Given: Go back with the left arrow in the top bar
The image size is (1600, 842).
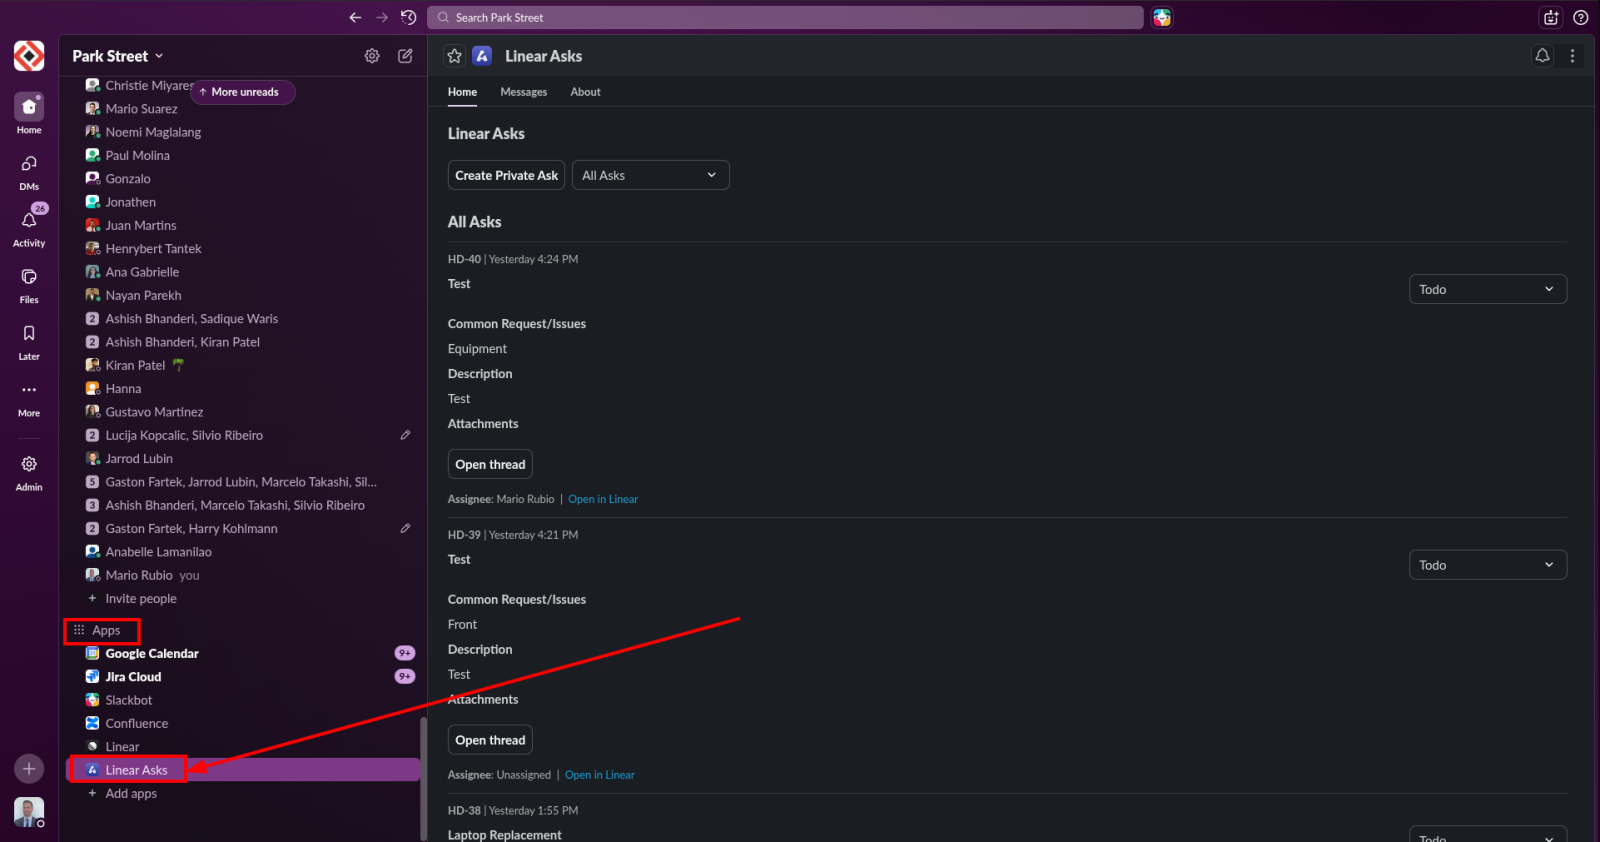Looking at the screenshot, I should click(x=355, y=17).
